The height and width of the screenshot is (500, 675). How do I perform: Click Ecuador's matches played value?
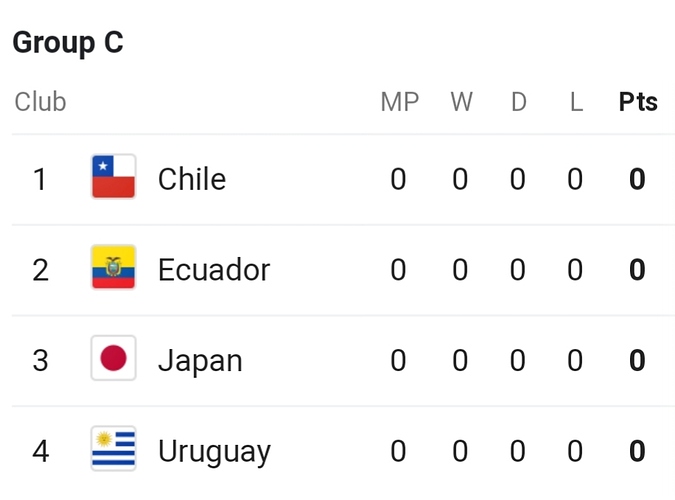pyautogui.click(x=398, y=270)
